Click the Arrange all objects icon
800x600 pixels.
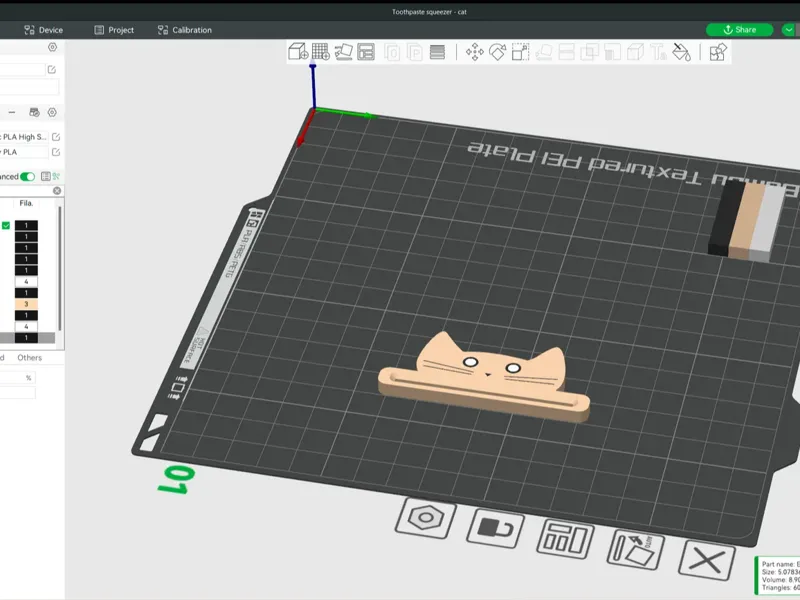point(366,52)
